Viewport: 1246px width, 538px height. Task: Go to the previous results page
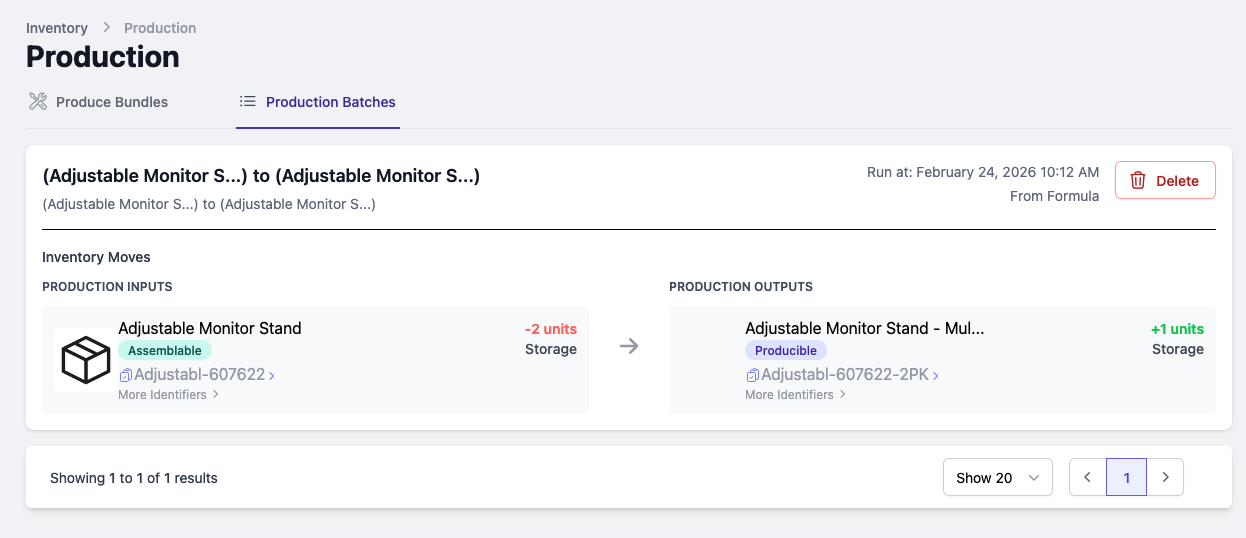tap(1087, 478)
